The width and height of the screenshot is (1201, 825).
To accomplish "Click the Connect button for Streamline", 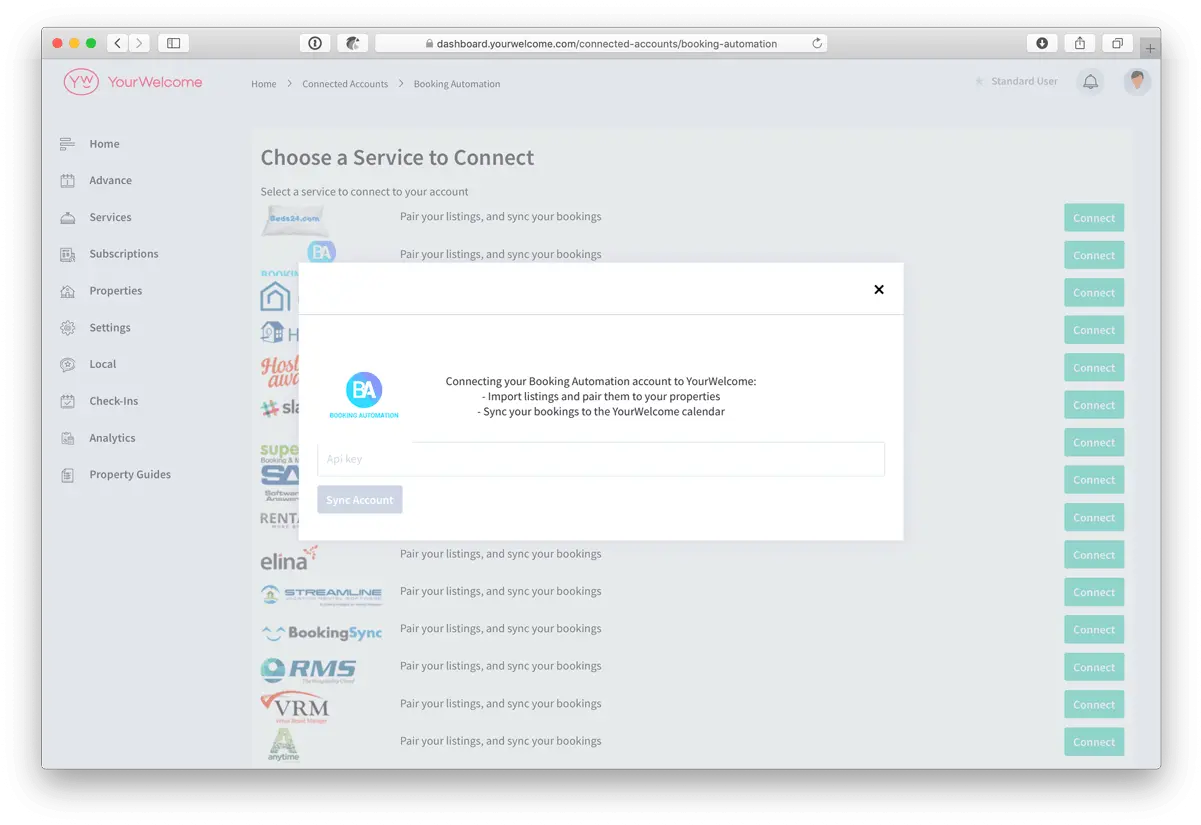I will pos(1094,592).
